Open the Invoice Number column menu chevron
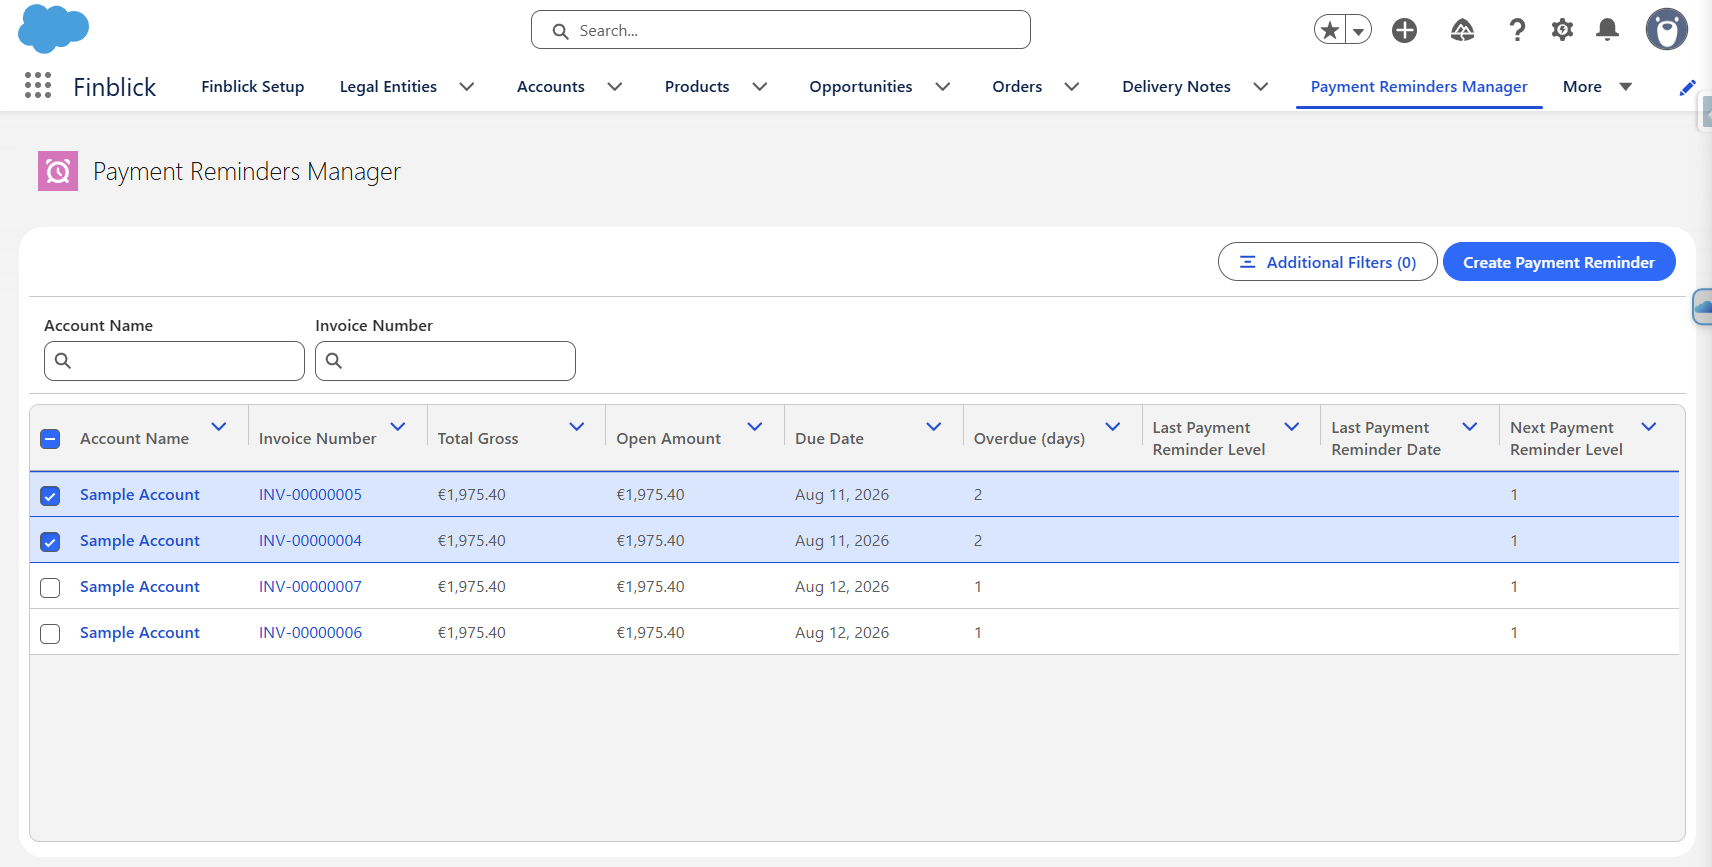Image resolution: width=1712 pixels, height=867 pixels. pos(398,427)
